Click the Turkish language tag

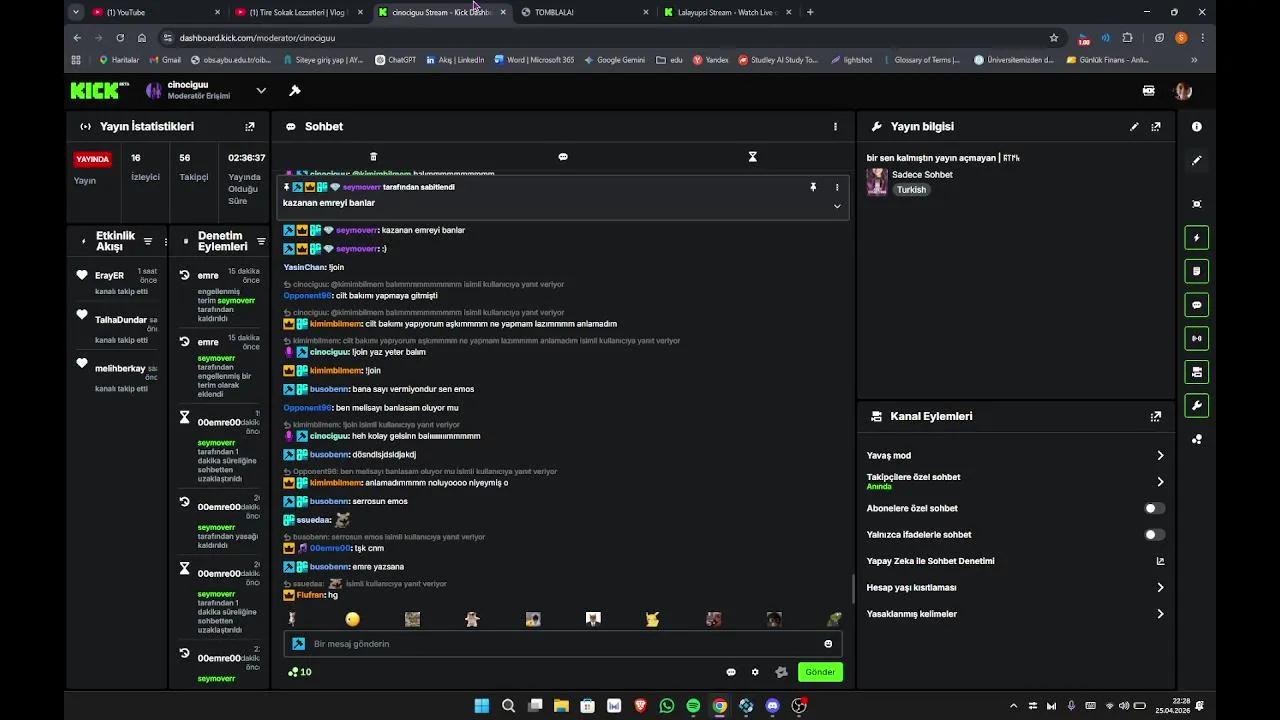pyautogui.click(x=911, y=190)
